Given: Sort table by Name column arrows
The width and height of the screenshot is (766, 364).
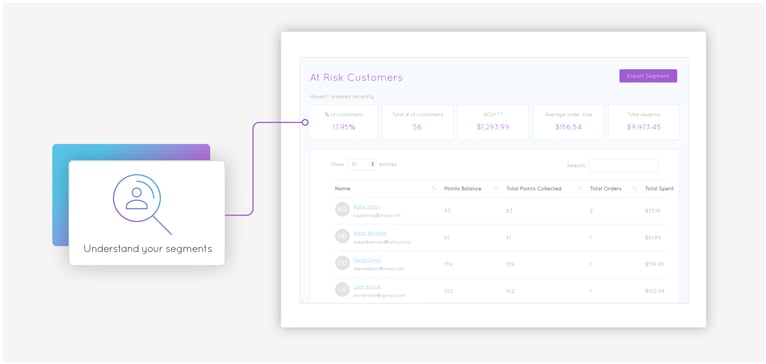Looking at the screenshot, I should (x=434, y=189).
